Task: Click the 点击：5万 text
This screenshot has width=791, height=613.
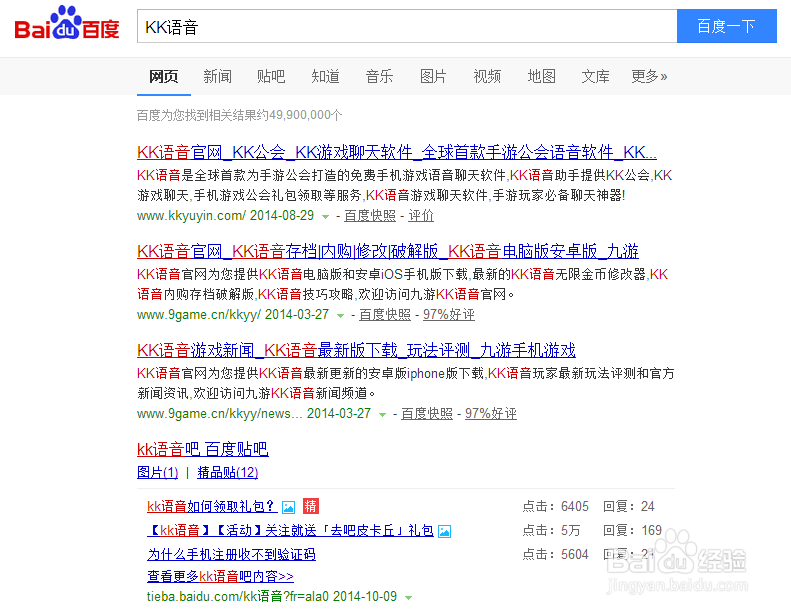Action: [551, 530]
